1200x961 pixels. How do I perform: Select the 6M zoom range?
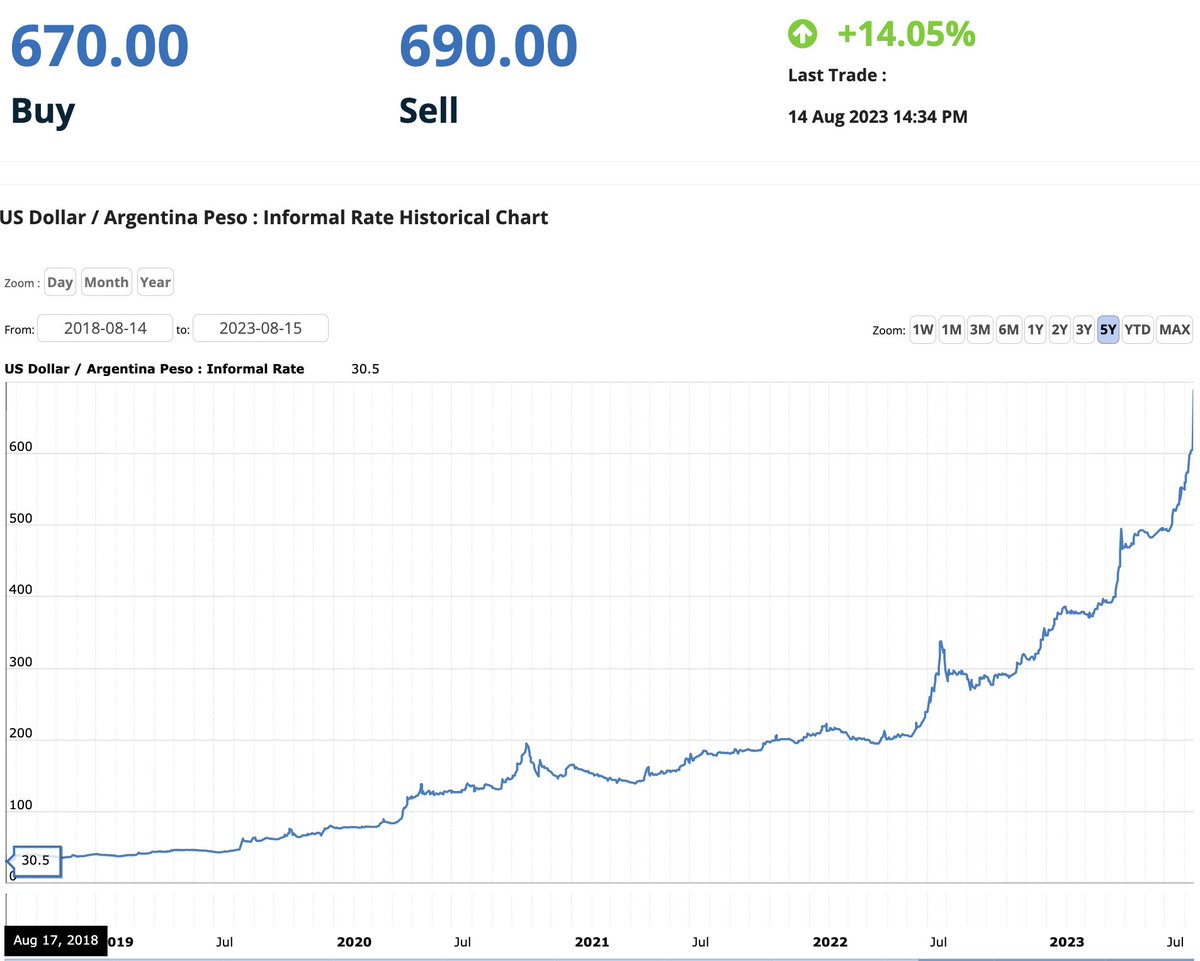pos(1008,330)
